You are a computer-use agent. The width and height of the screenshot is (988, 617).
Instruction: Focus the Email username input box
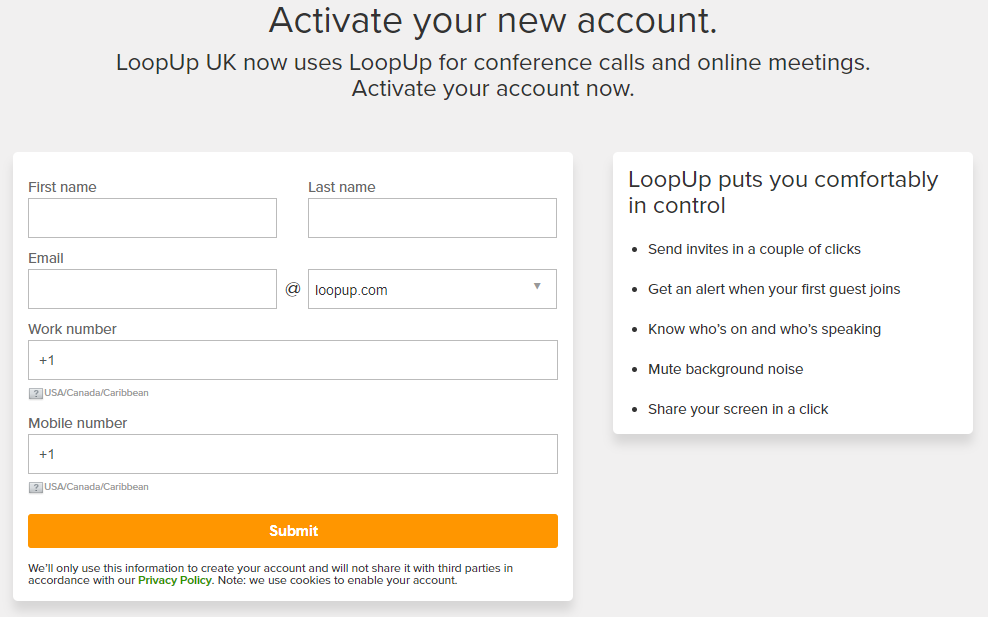click(x=152, y=288)
